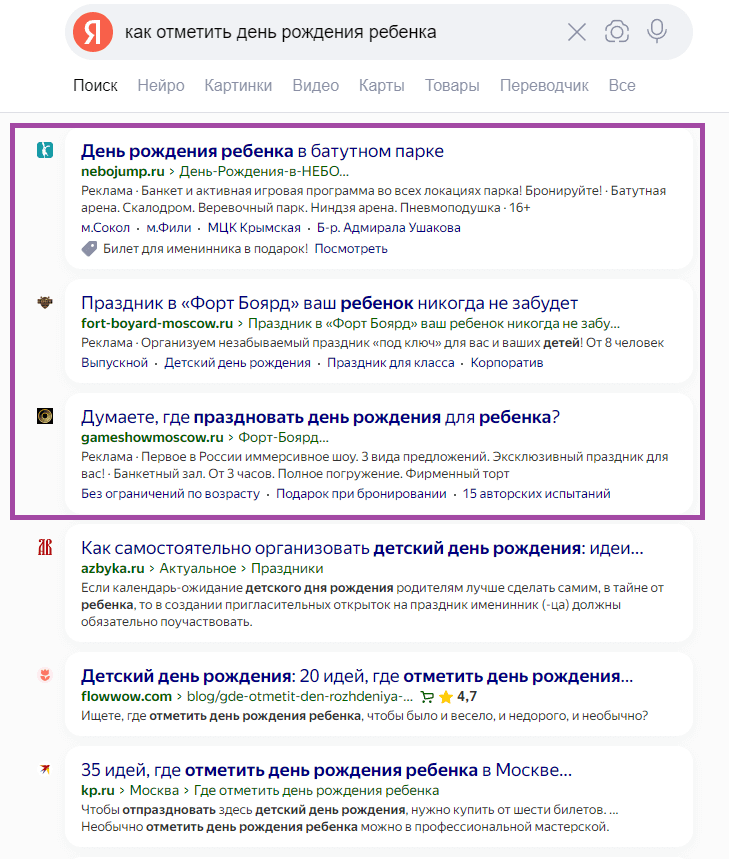Screen dimensions: 729x859
Task: Open the Подарок при бронировании sitelink
Action: click(x=361, y=494)
